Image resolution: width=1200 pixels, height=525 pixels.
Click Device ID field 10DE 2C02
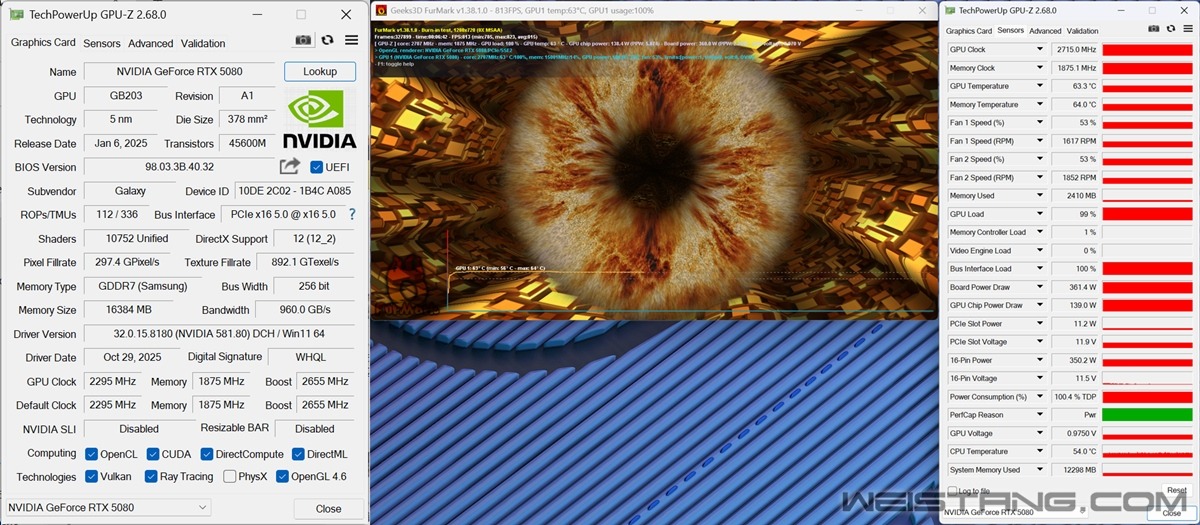[294, 191]
